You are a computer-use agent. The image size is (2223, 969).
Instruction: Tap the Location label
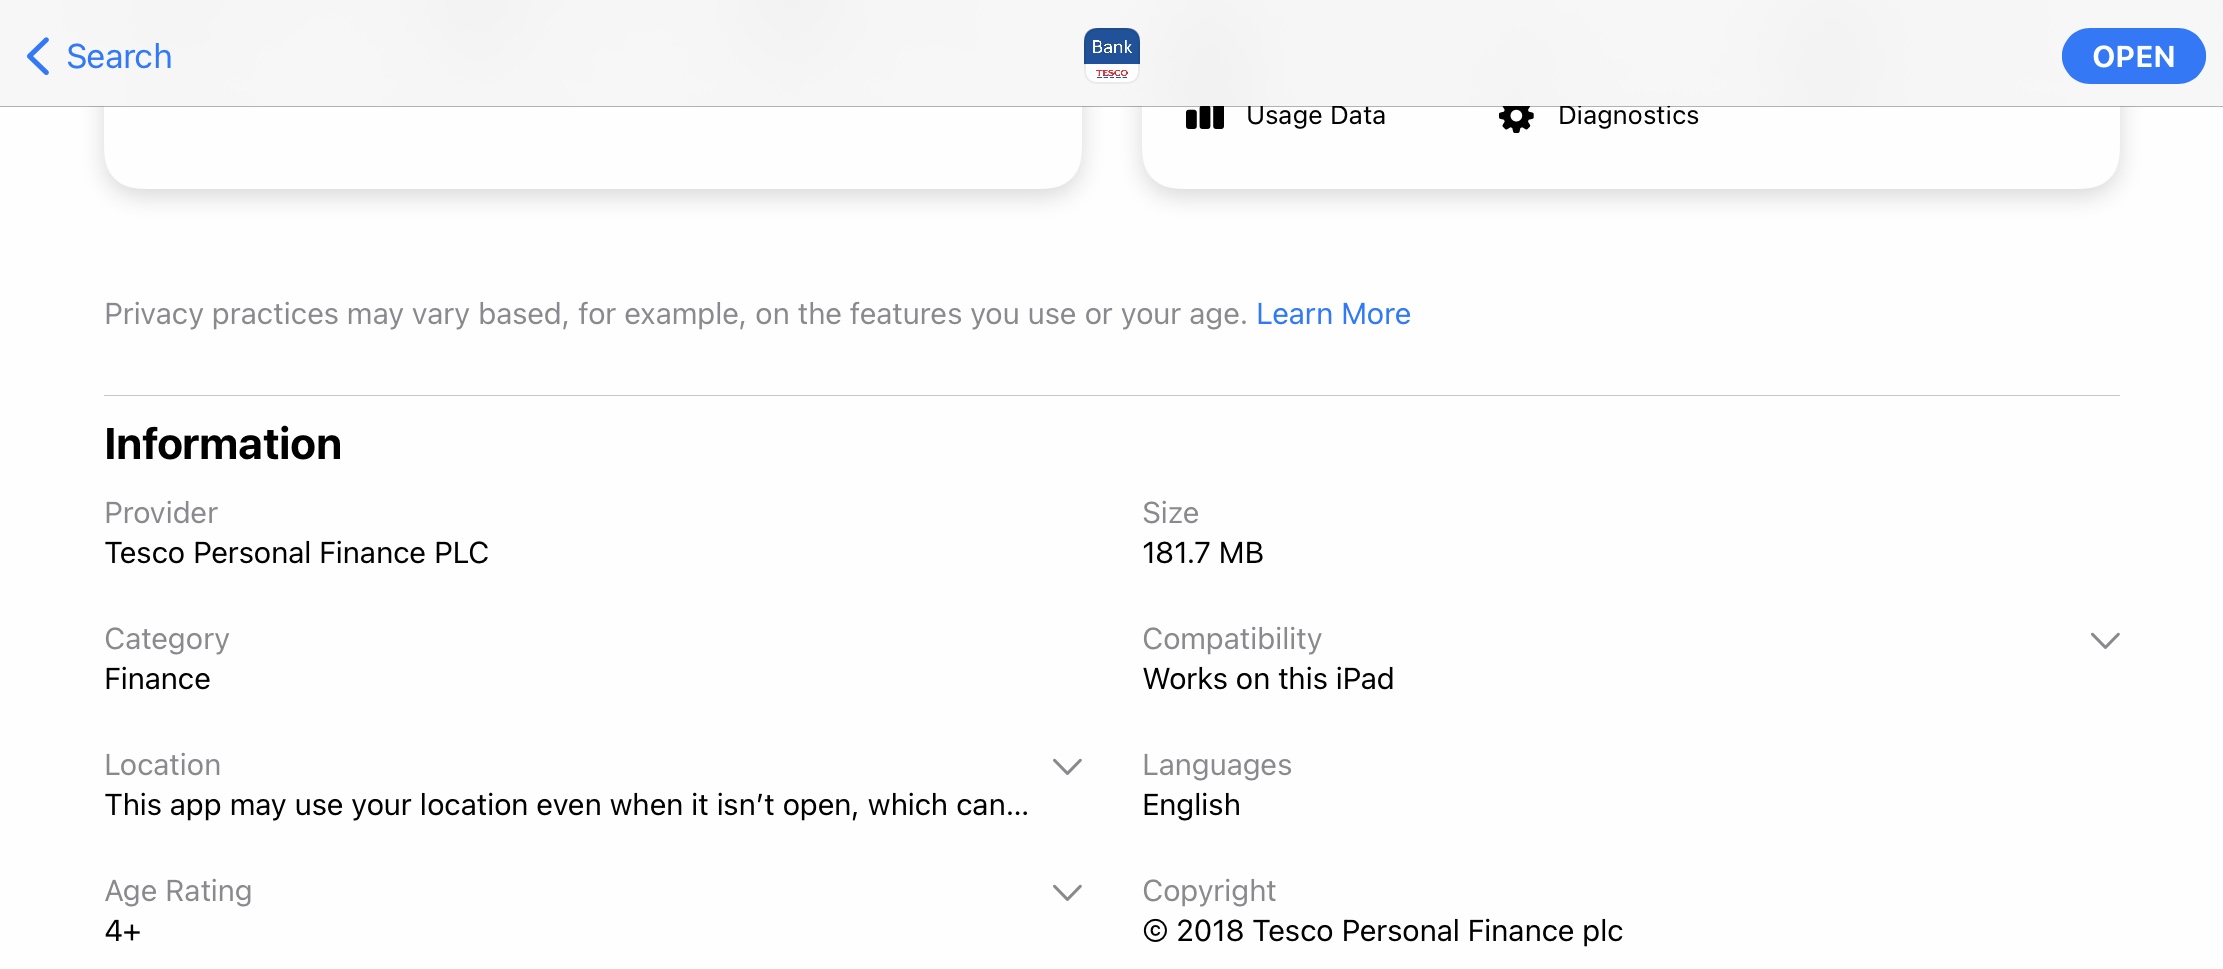(163, 765)
